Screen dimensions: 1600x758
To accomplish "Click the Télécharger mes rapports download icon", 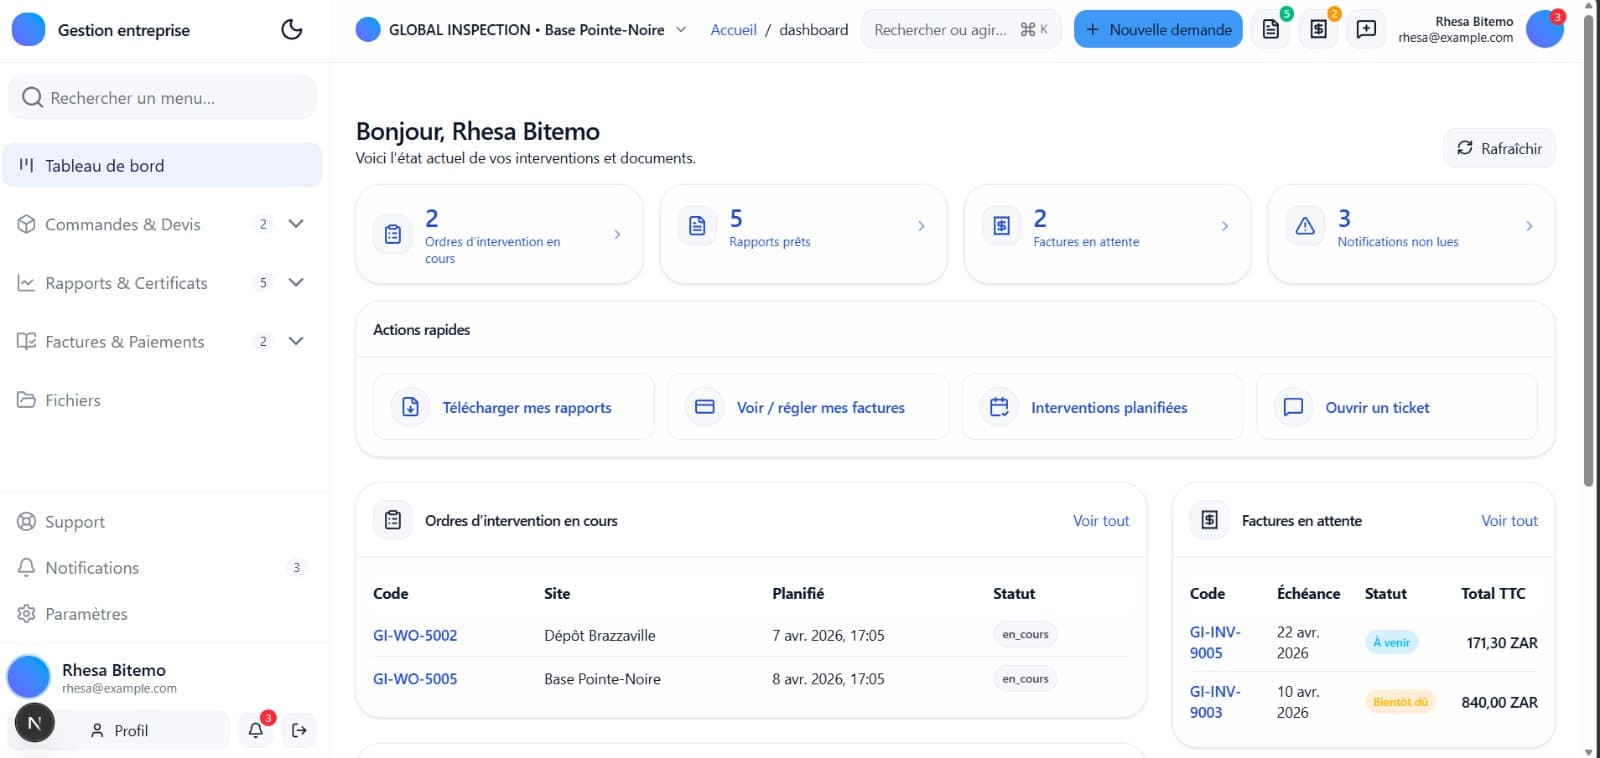I will click(411, 407).
